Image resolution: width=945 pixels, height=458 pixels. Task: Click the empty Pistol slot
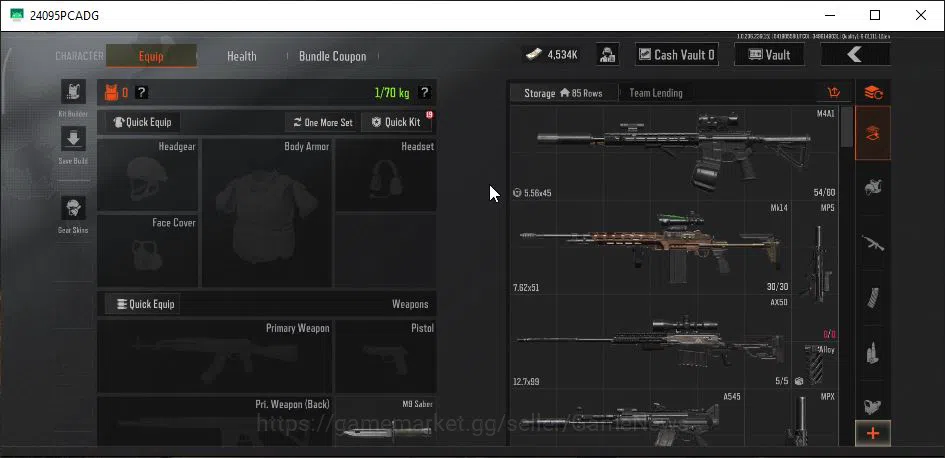[386, 356]
